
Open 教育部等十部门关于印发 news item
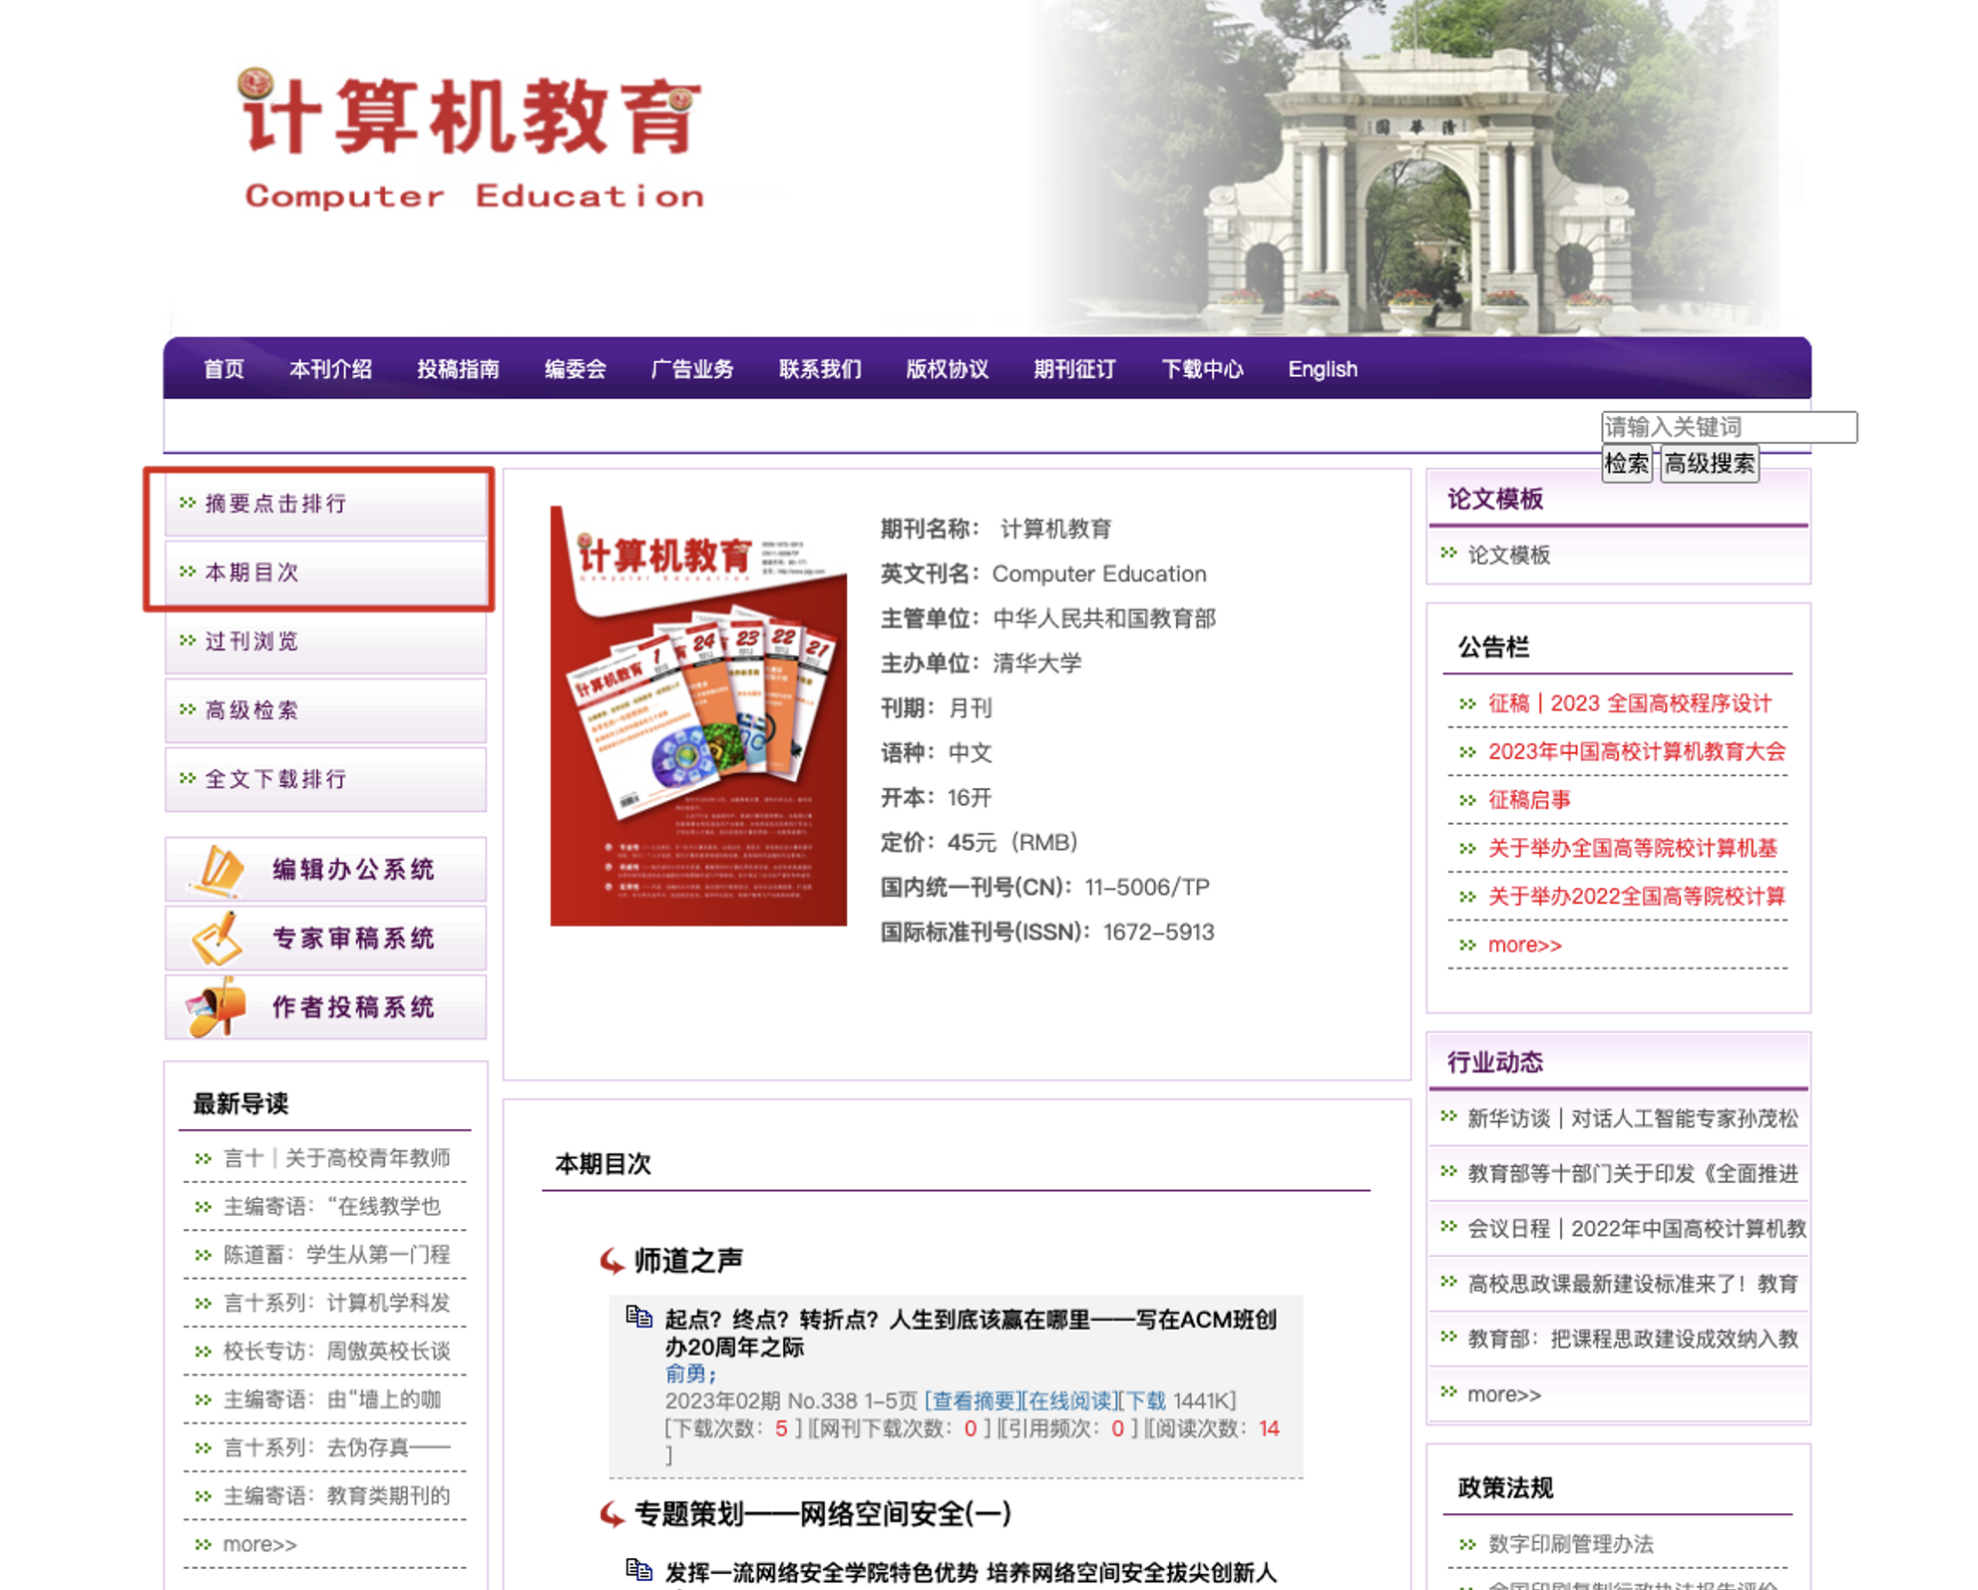1632,1173
